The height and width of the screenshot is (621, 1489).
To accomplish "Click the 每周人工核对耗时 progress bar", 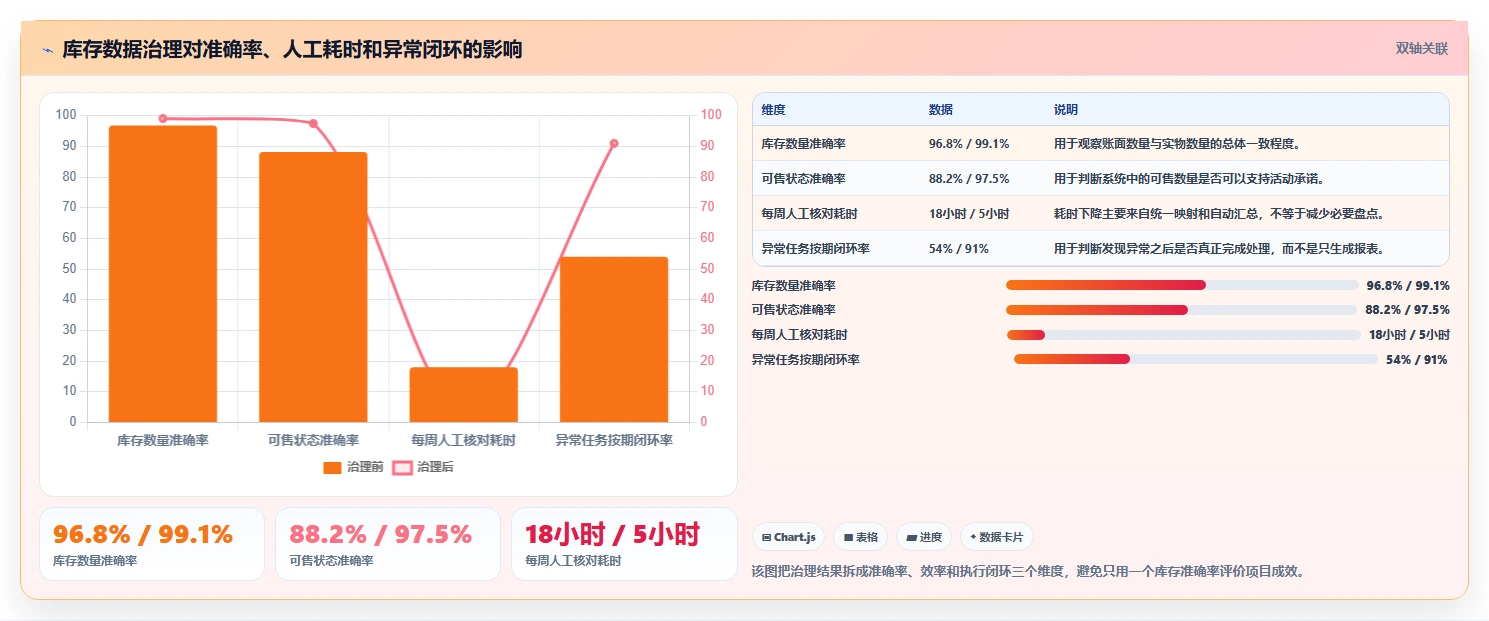I will pyautogui.click(x=1184, y=335).
